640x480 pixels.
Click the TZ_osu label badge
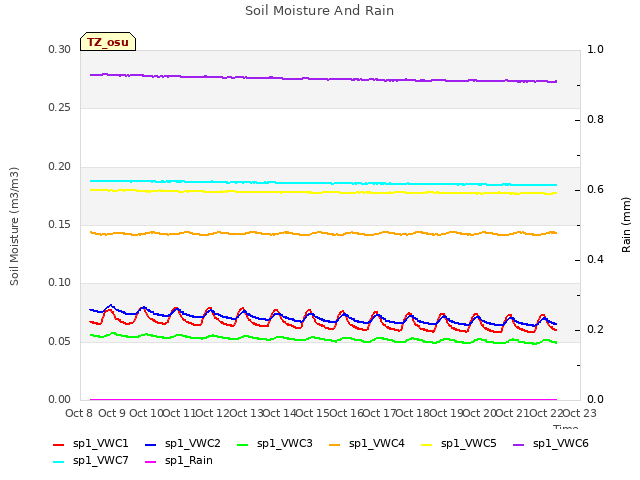click(108, 42)
